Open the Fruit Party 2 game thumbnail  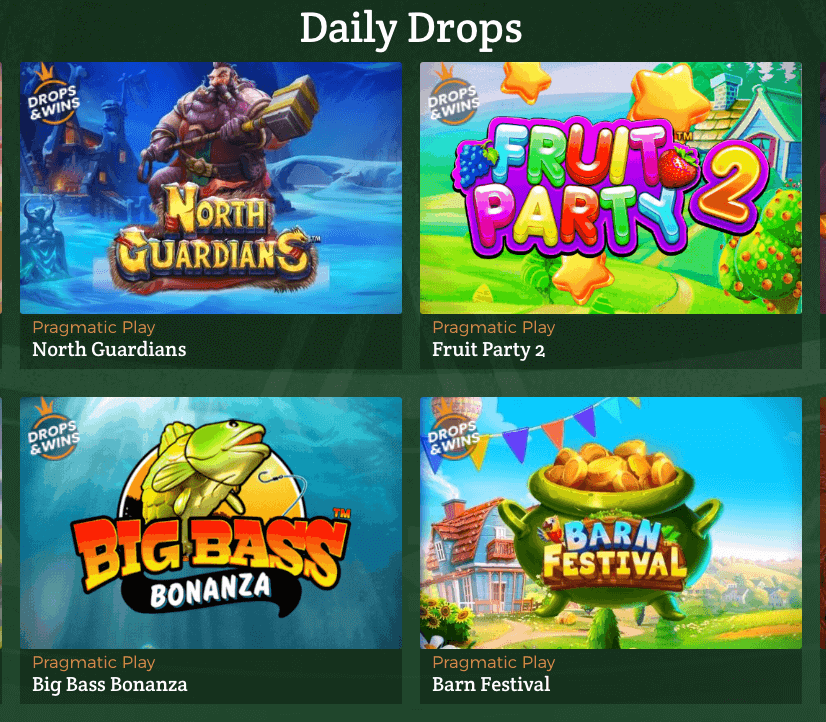[x=611, y=188]
